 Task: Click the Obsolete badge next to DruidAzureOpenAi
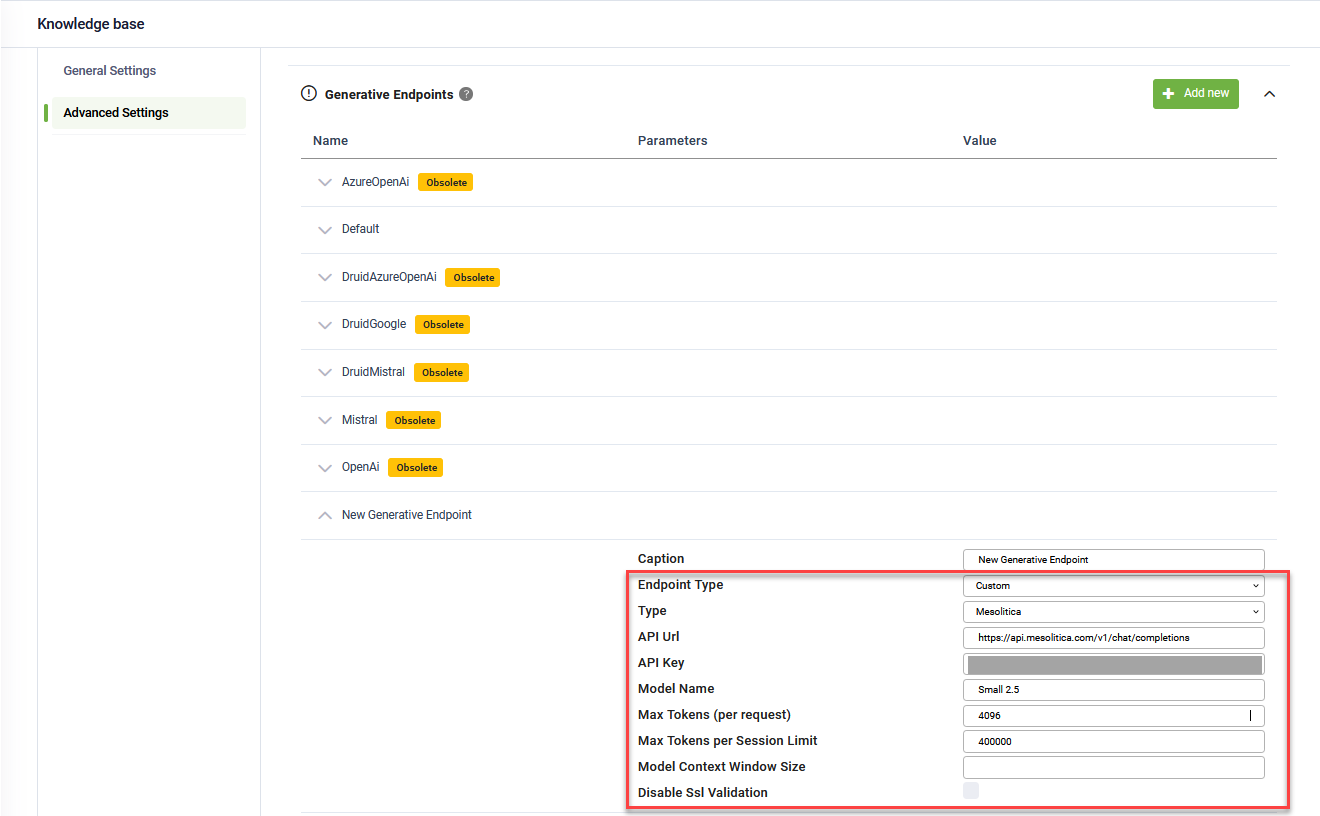pyautogui.click(x=473, y=278)
